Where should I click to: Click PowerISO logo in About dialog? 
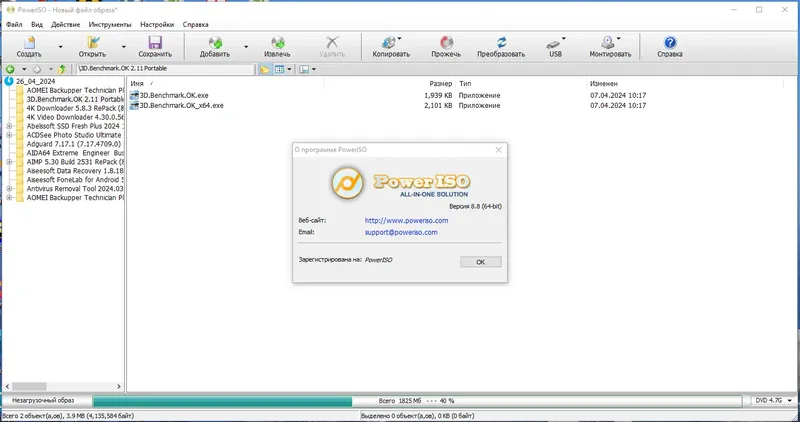pos(347,183)
